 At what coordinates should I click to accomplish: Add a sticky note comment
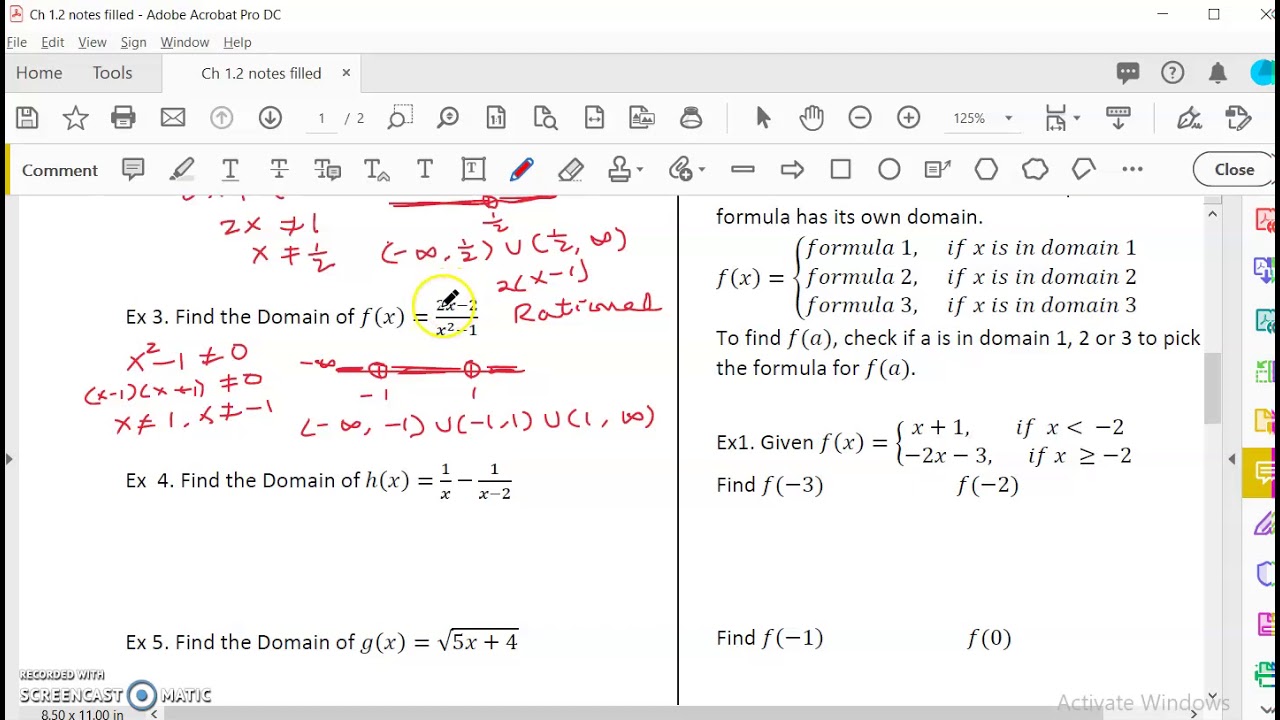pos(133,169)
